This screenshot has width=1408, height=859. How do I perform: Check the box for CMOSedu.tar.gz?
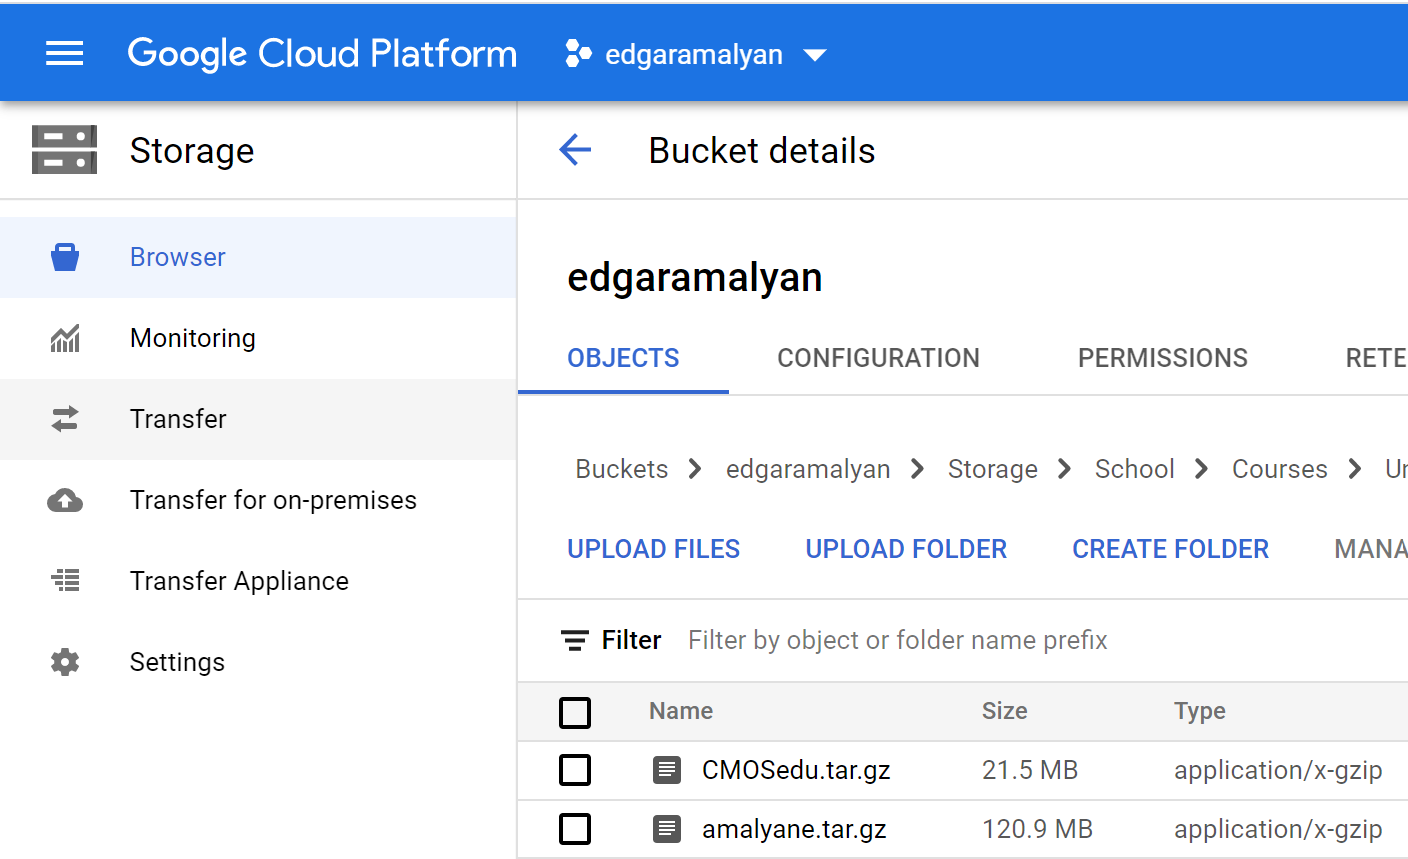click(x=575, y=770)
